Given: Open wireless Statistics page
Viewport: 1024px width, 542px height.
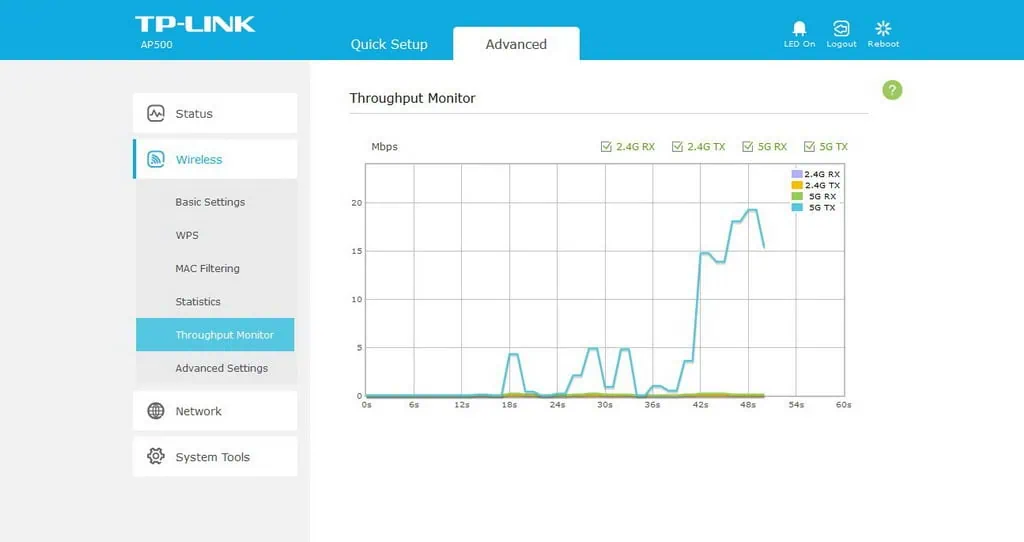Looking at the screenshot, I should pos(198,301).
